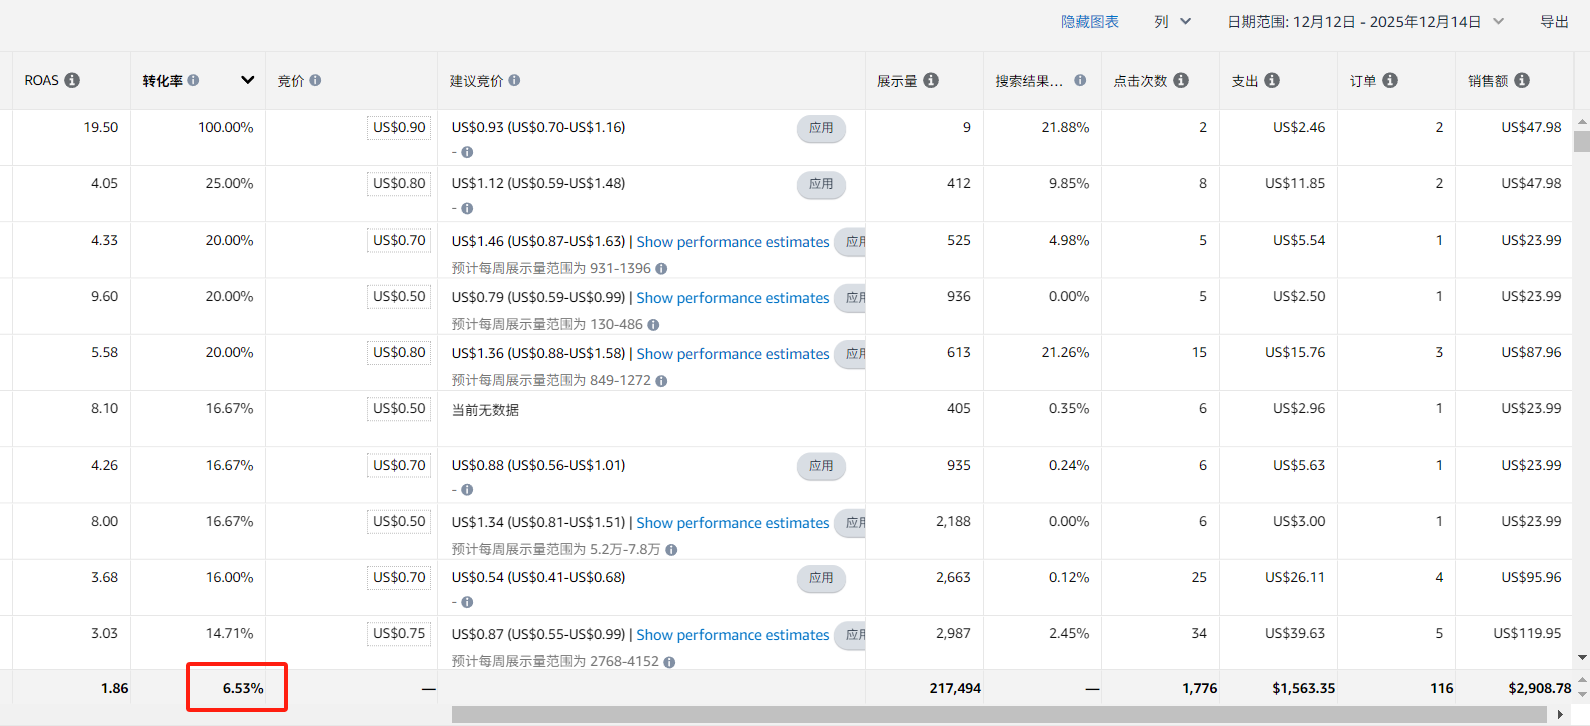Click the info icon beside 点击次数 header

click(x=1181, y=80)
